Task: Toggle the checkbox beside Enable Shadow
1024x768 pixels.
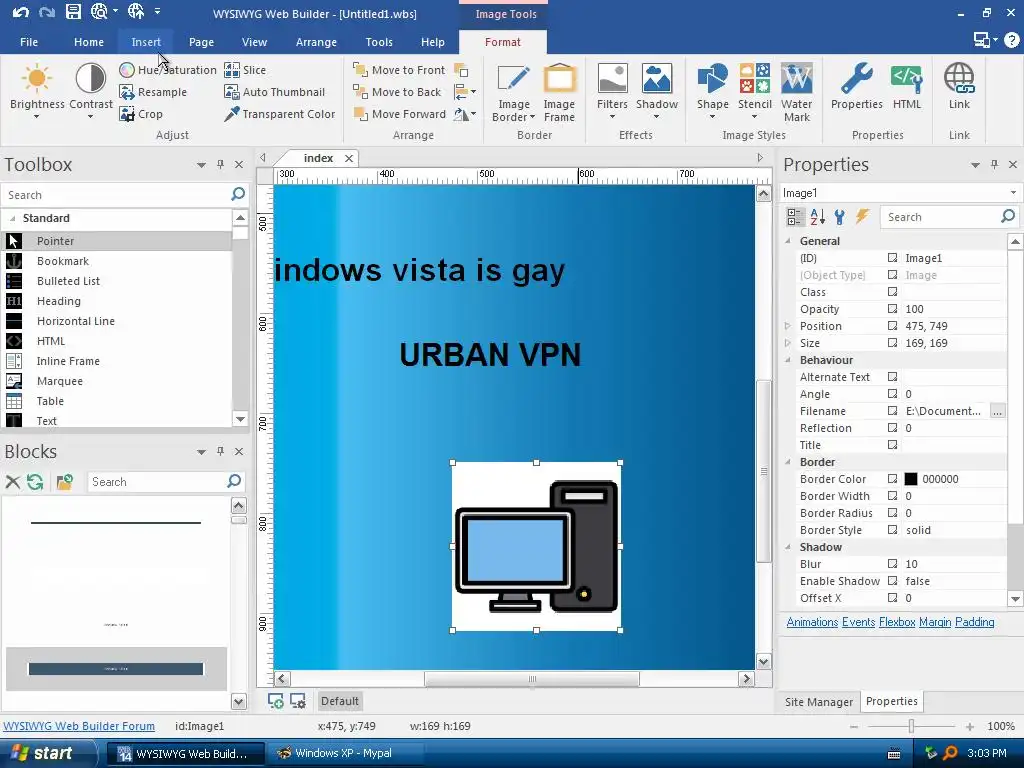Action: tap(892, 581)
